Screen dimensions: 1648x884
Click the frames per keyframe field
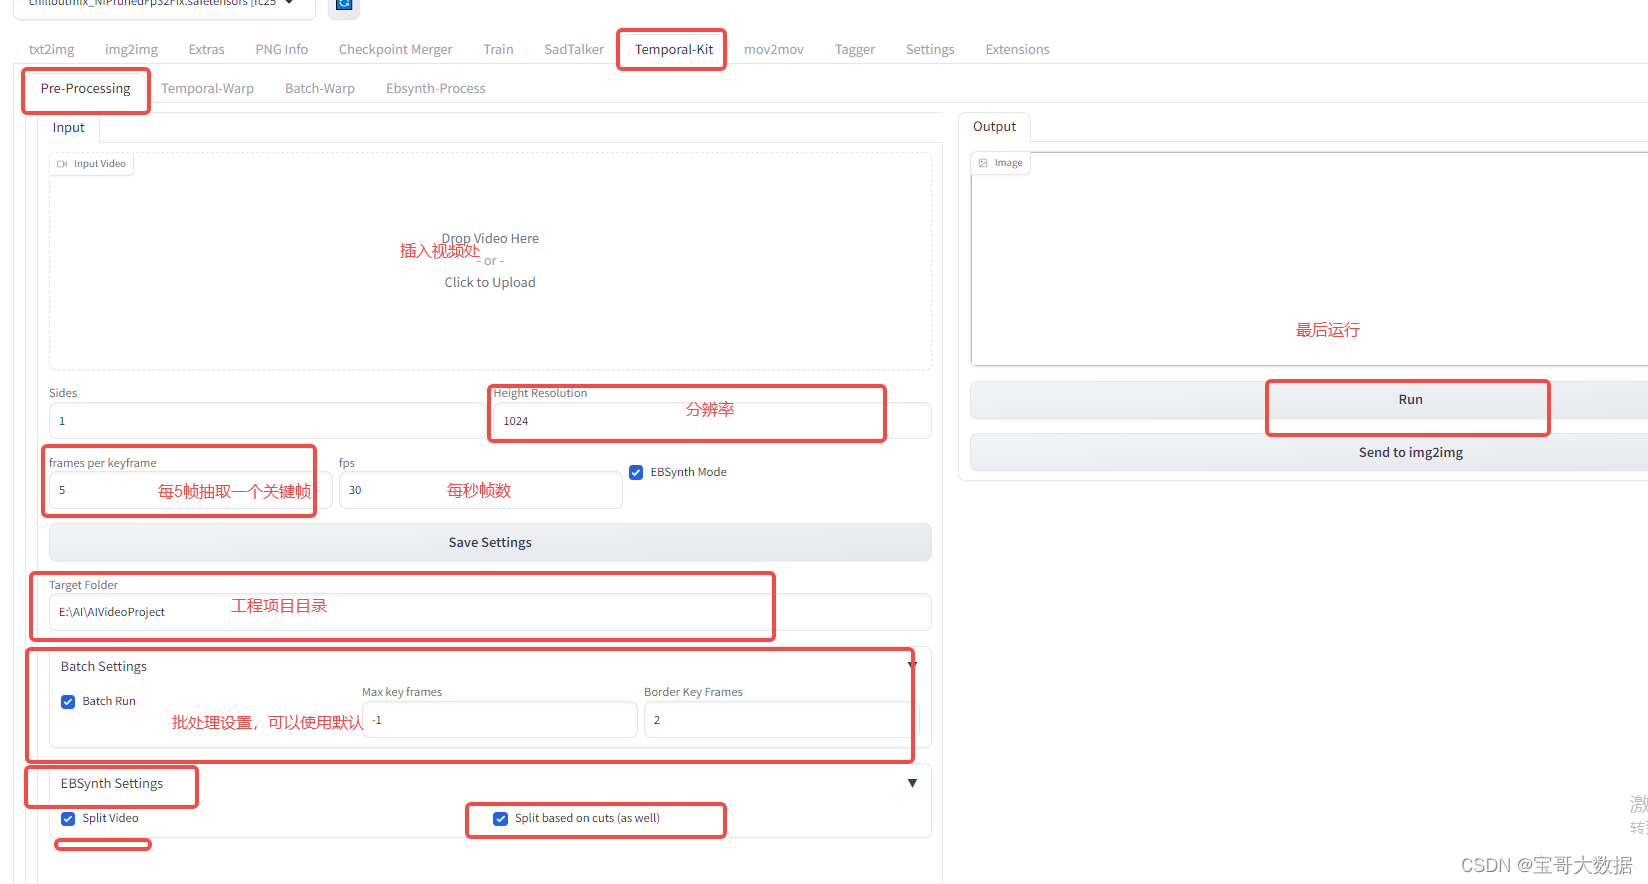point(190,490)
